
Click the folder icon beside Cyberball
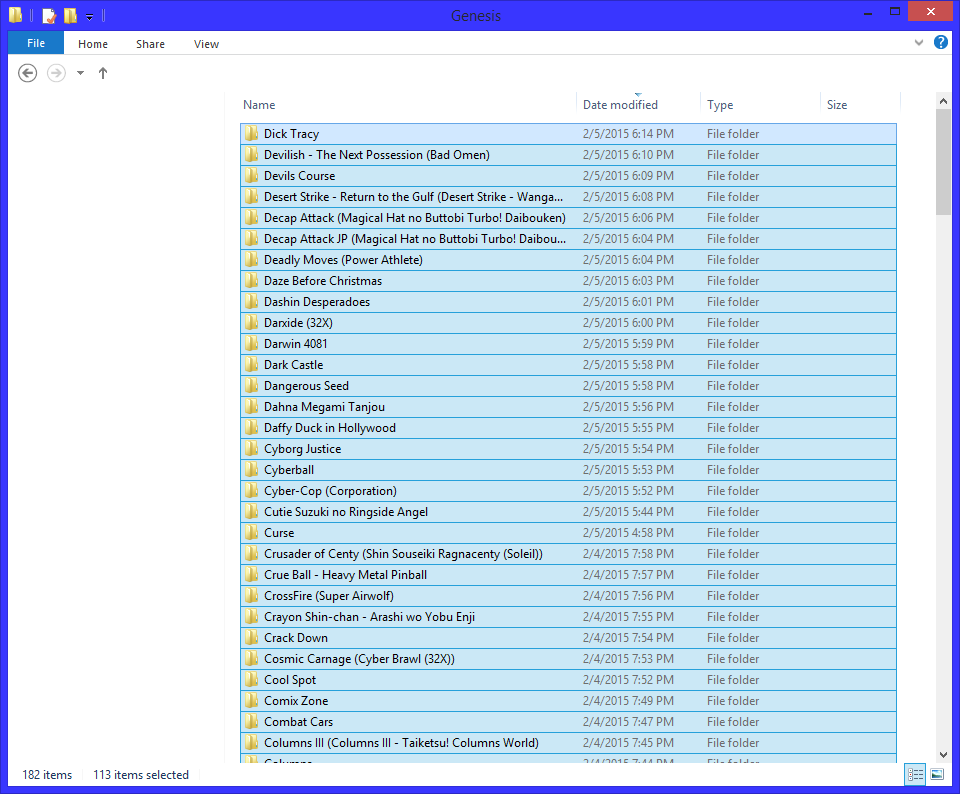[252, 470]
